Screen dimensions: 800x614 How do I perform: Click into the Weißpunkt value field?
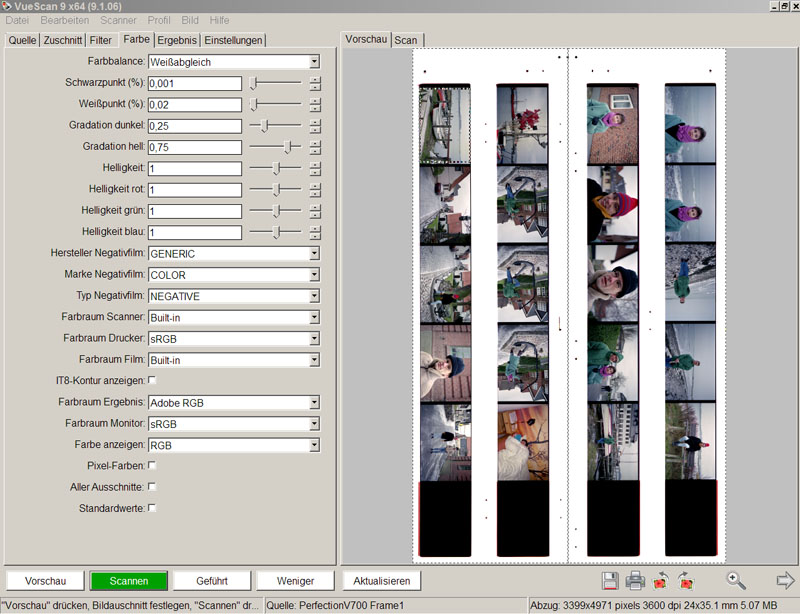point(194,105)
